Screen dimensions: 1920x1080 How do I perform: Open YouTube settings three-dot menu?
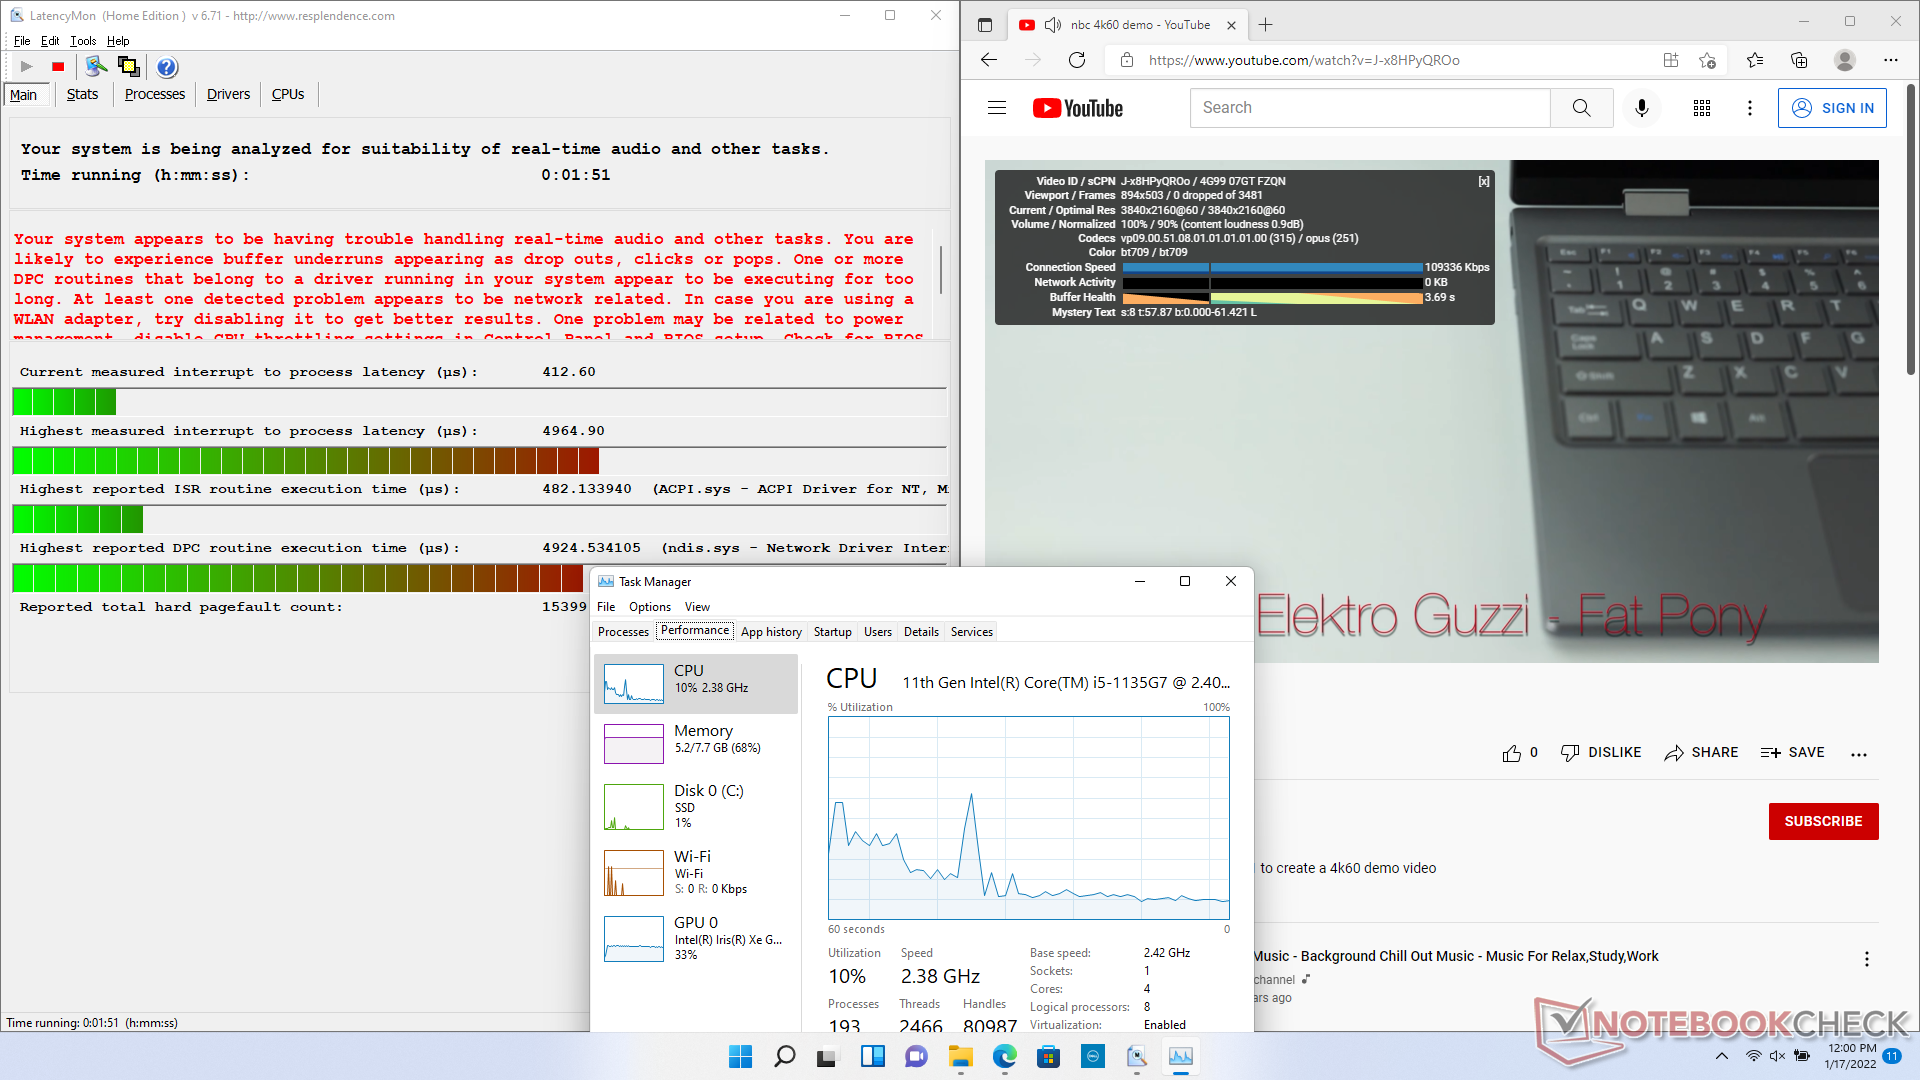coord(1749,108)
